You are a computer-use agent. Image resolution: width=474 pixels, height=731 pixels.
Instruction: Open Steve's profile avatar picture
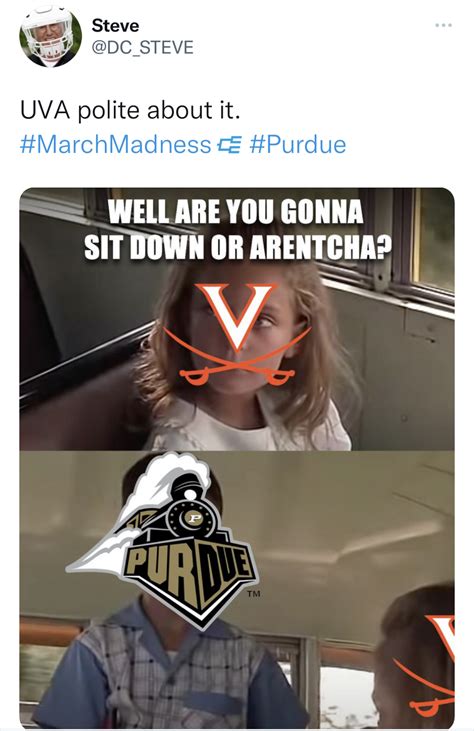(50, 36)
